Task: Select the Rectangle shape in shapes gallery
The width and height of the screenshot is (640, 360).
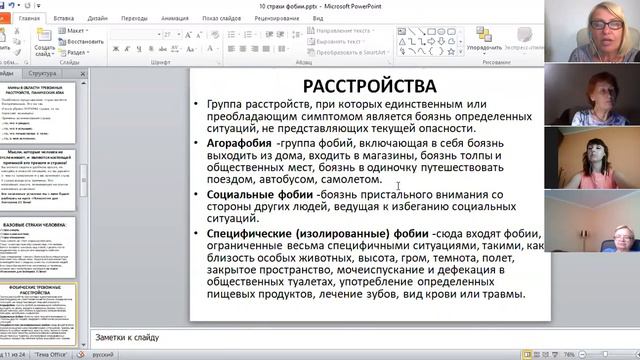Action: coord(431,31)
